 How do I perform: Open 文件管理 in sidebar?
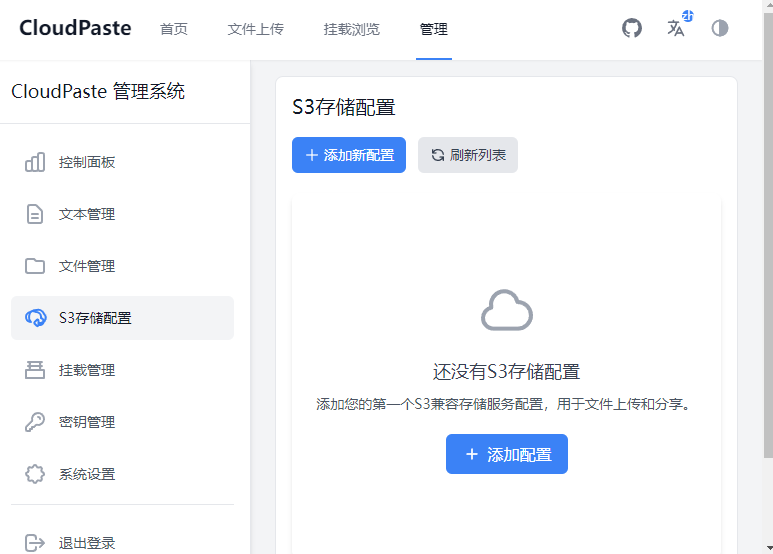(122, 266)
